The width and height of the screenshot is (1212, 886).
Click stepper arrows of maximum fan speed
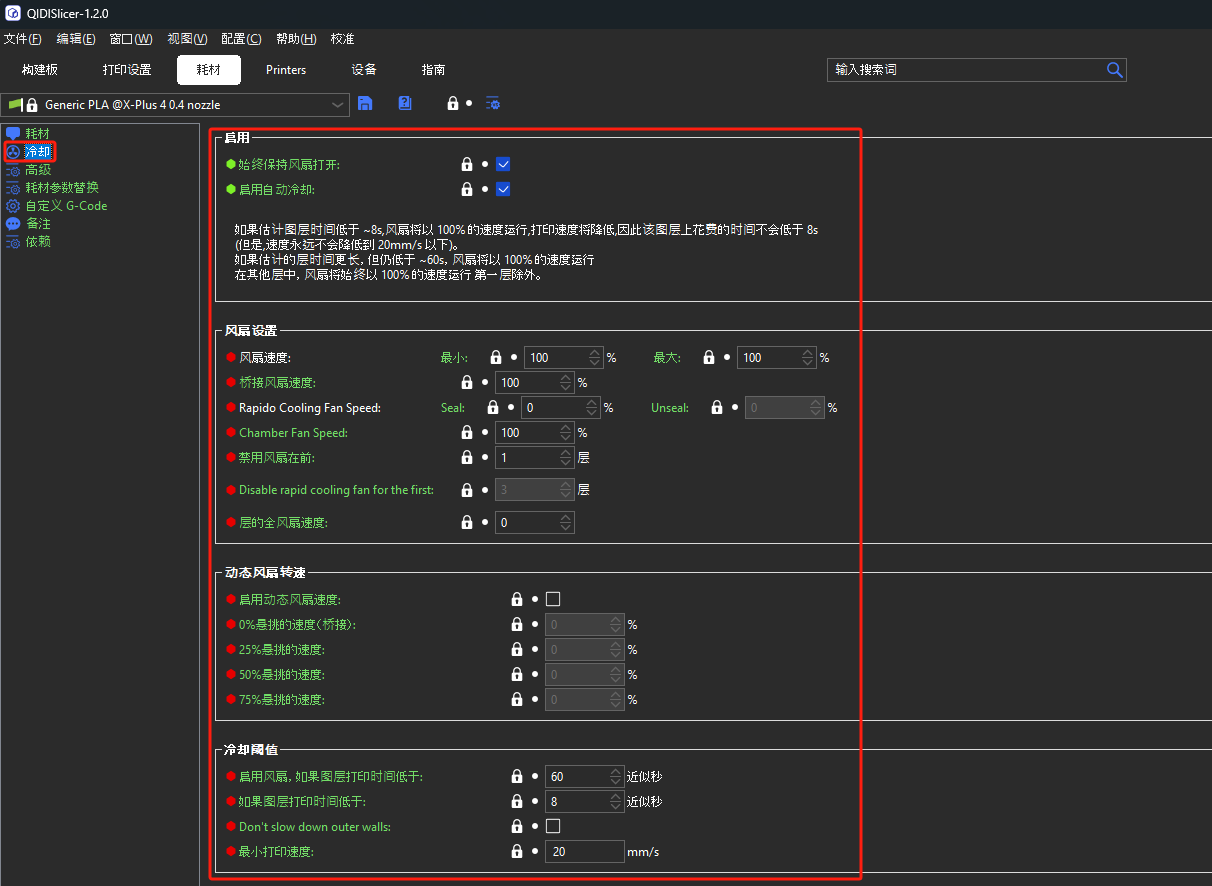pos(808,357)
